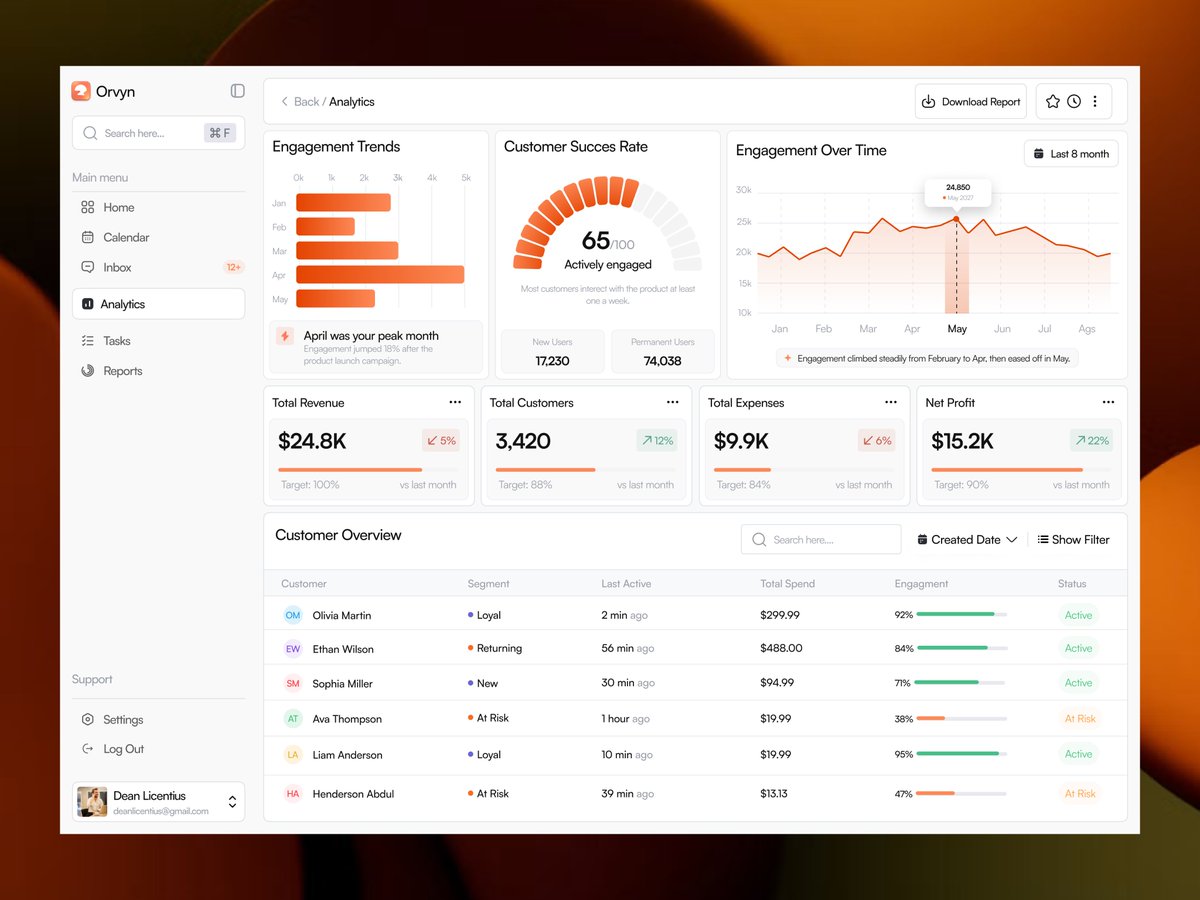Click the SM avatar for Sophia Miller
The height and width of the screenshot is (900, 1200).
click(293, 684)
